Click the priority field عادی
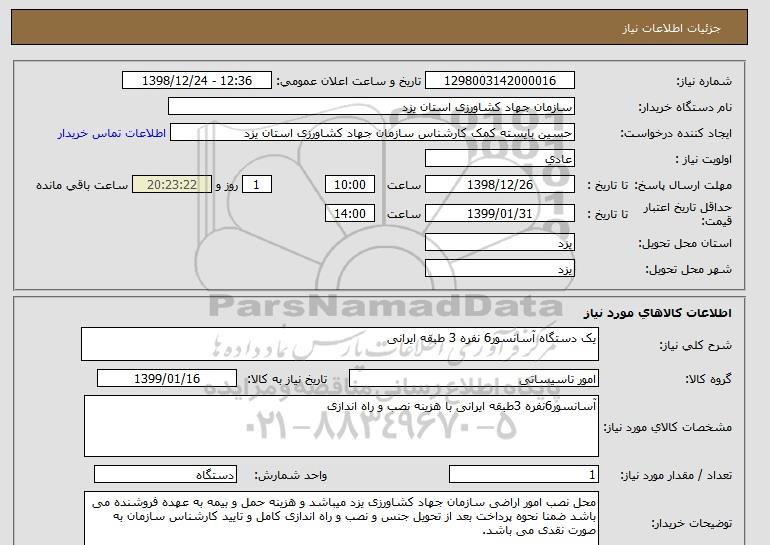Screen dimensions: 770x545 [499, 159]
